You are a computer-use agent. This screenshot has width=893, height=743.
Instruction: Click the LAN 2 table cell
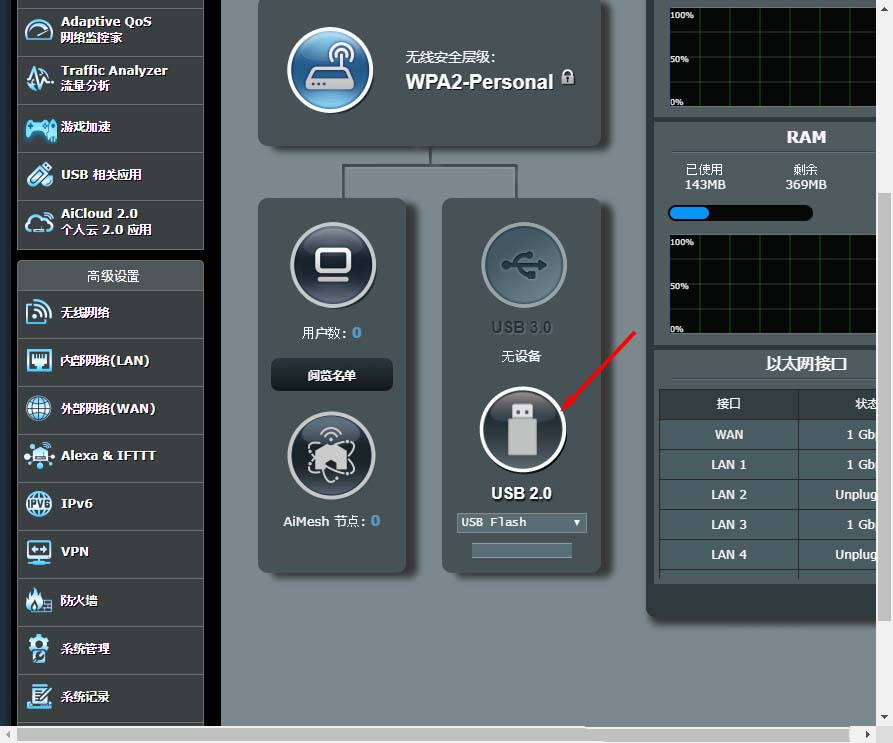[x=729, y=495]
